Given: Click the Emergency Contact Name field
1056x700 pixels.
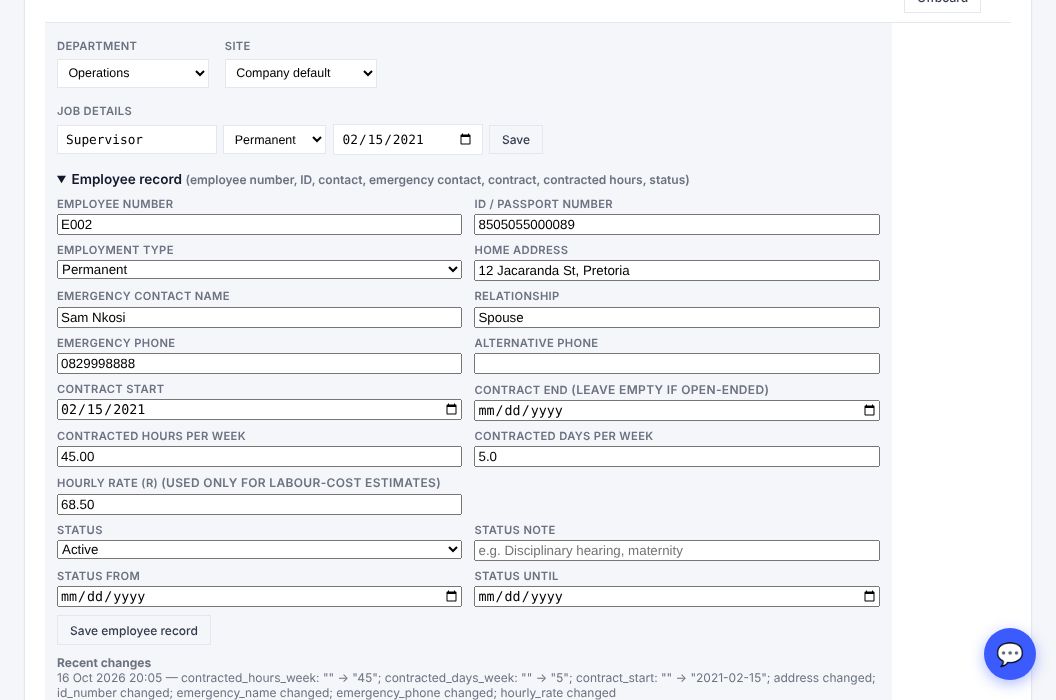Looking at the screenshot, I should [x=259, y=317].
